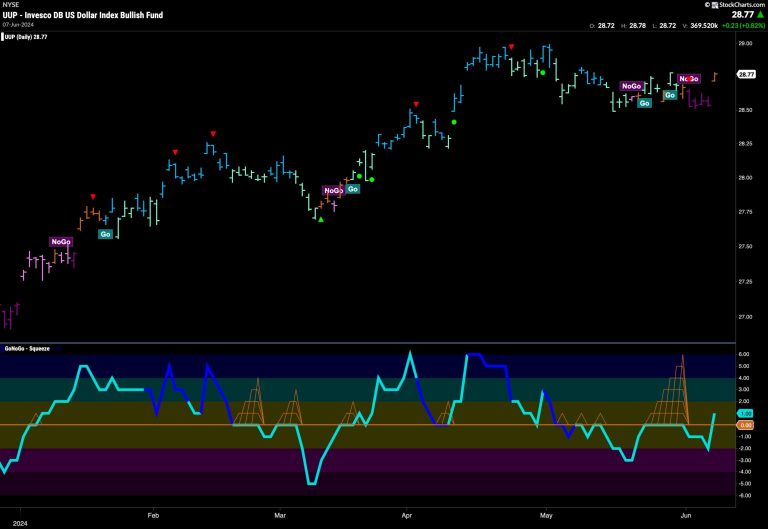768x529 pixels.
Task: Click the cyan 1.00 oscillator value tag
Action: coord(745,414)
